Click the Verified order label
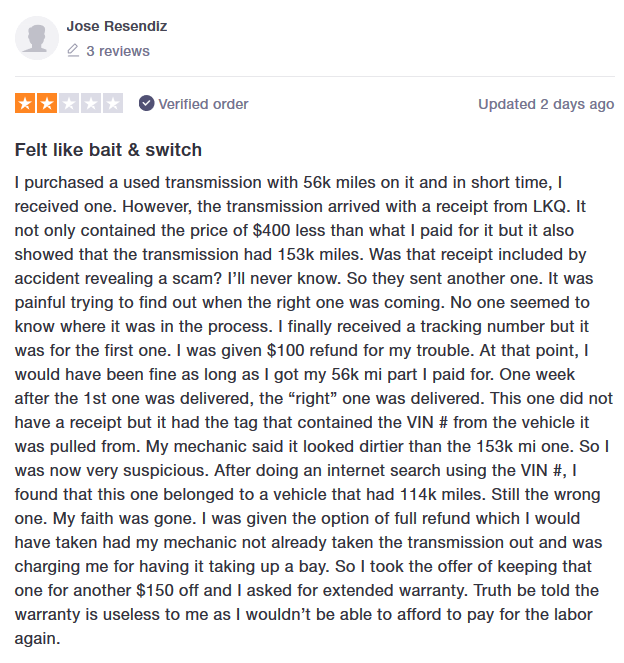The image size is (624, 663). tap(203, 104)
